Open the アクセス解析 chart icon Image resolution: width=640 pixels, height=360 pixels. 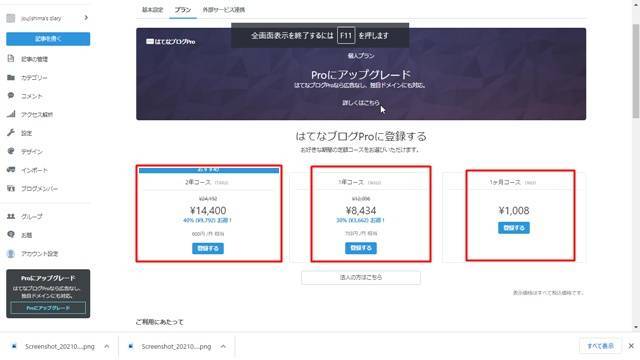point(11,114)
